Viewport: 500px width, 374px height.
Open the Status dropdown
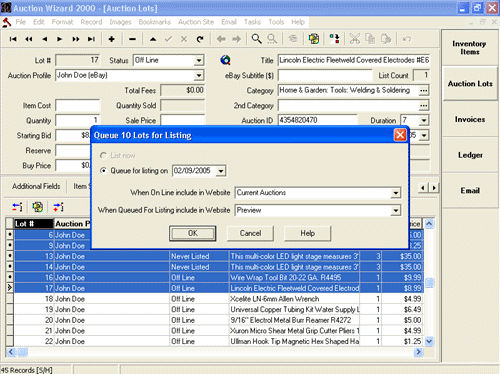pos(199,60)
